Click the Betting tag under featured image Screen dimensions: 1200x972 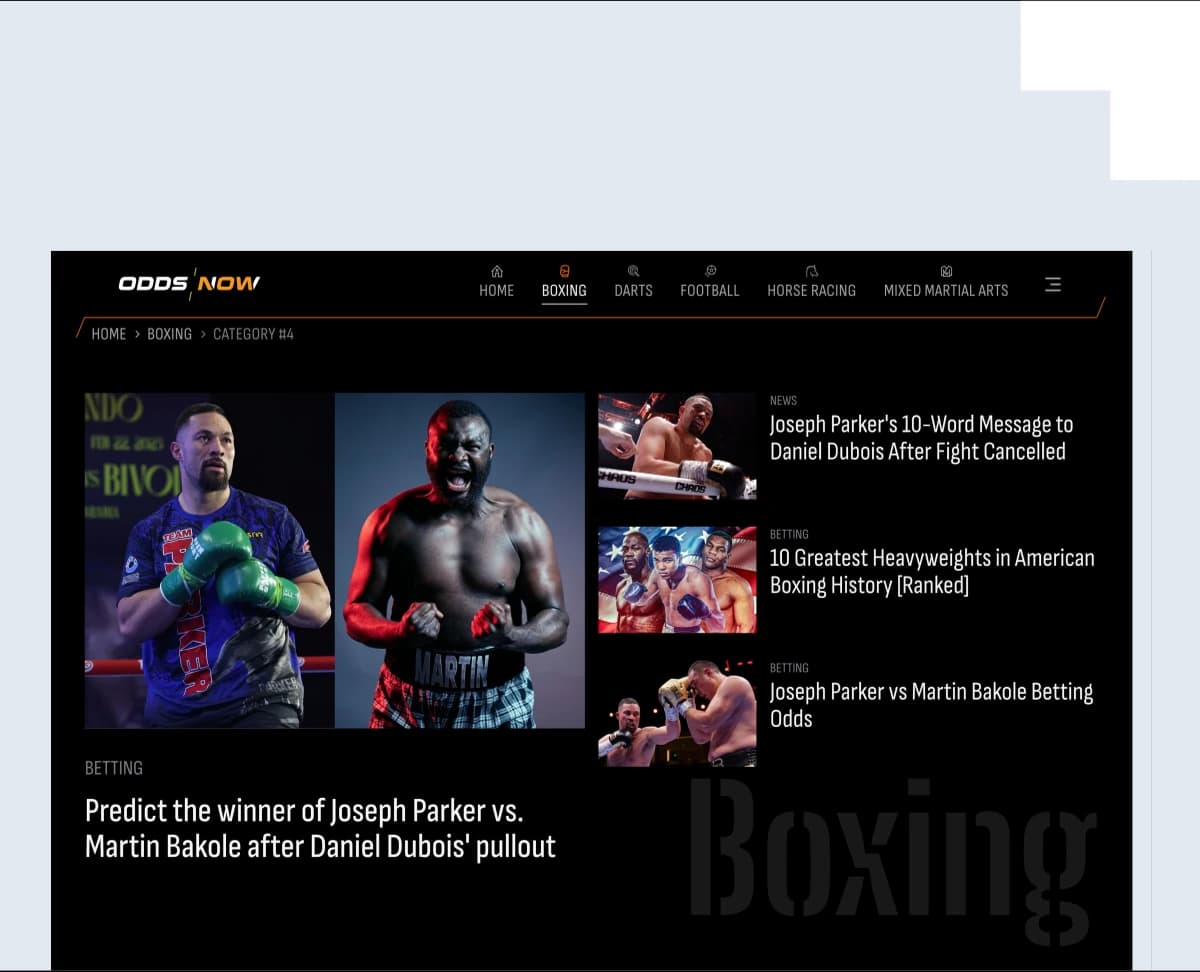coord(114,768)
